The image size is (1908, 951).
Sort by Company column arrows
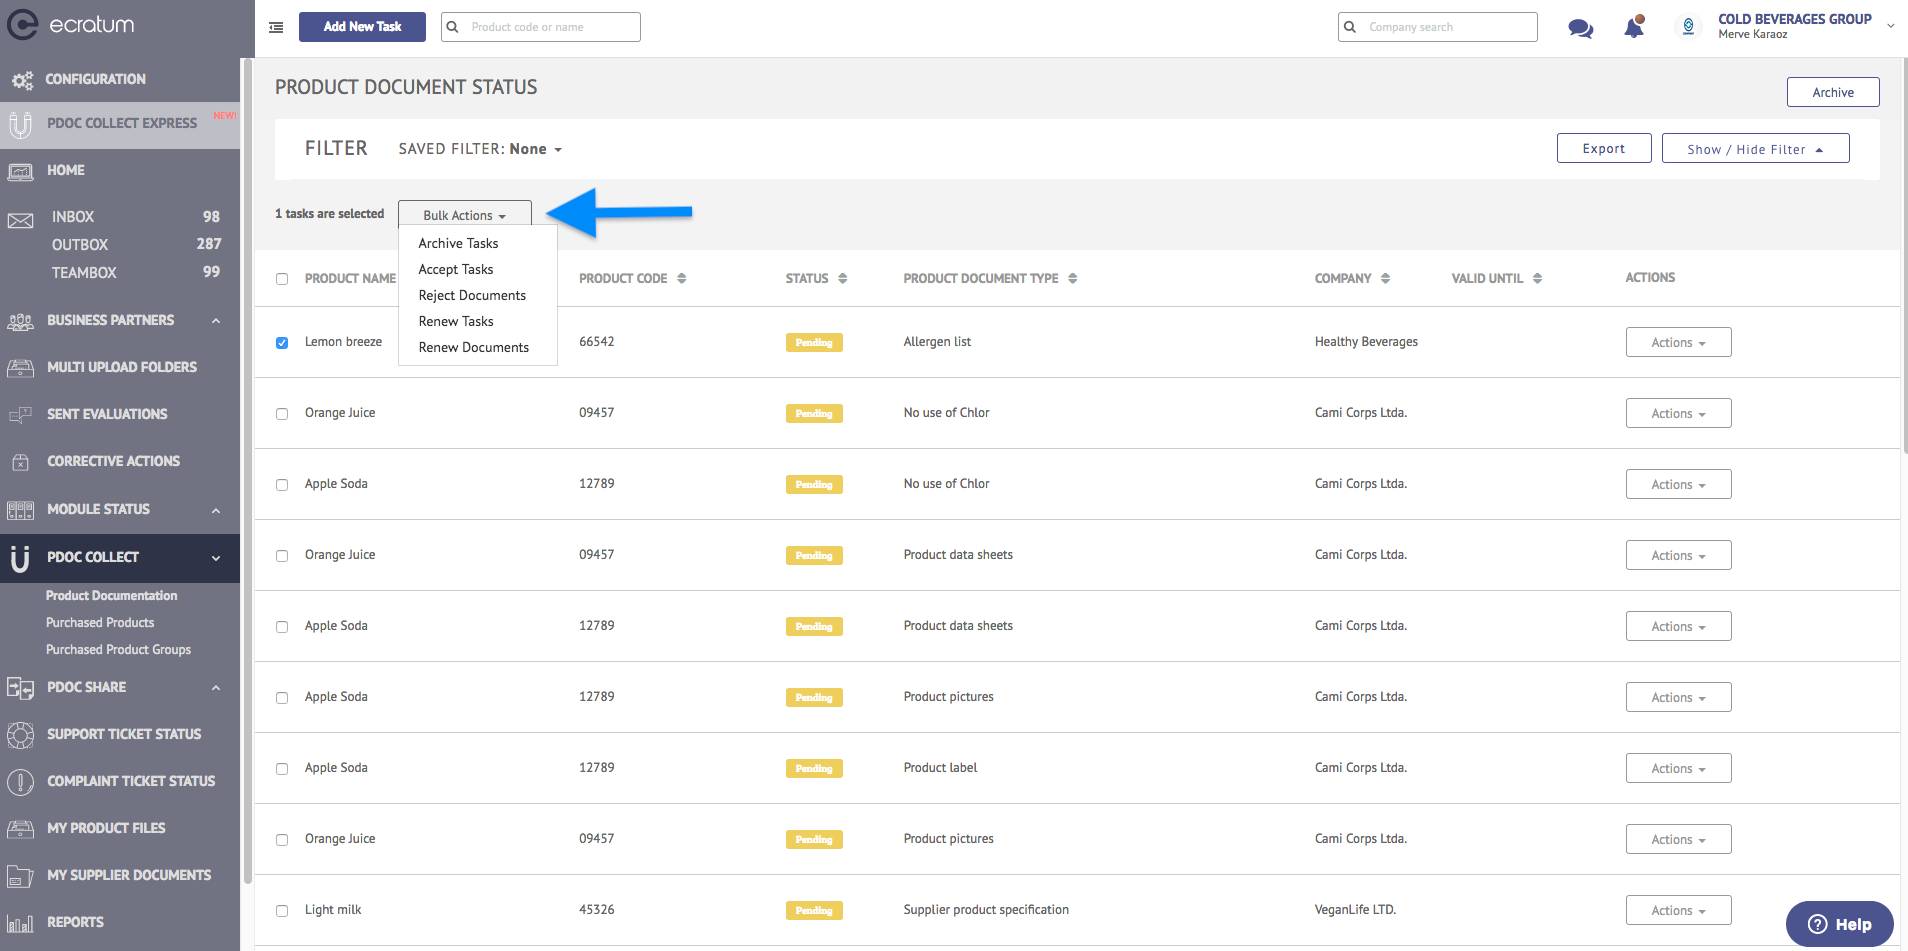1385,279
